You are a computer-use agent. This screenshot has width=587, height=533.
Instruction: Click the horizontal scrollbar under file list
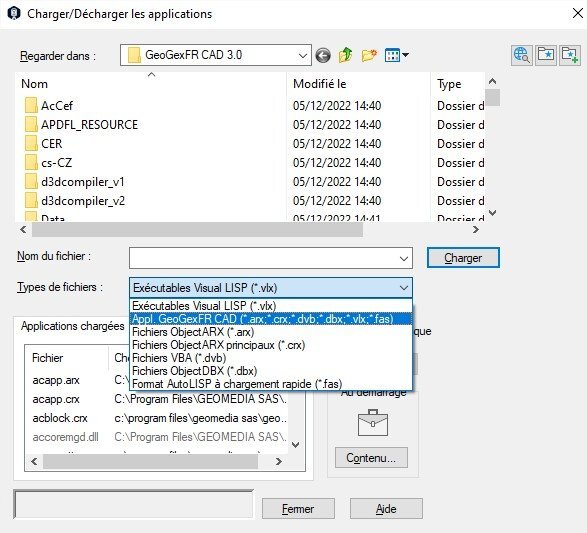[x=249, y=229]
